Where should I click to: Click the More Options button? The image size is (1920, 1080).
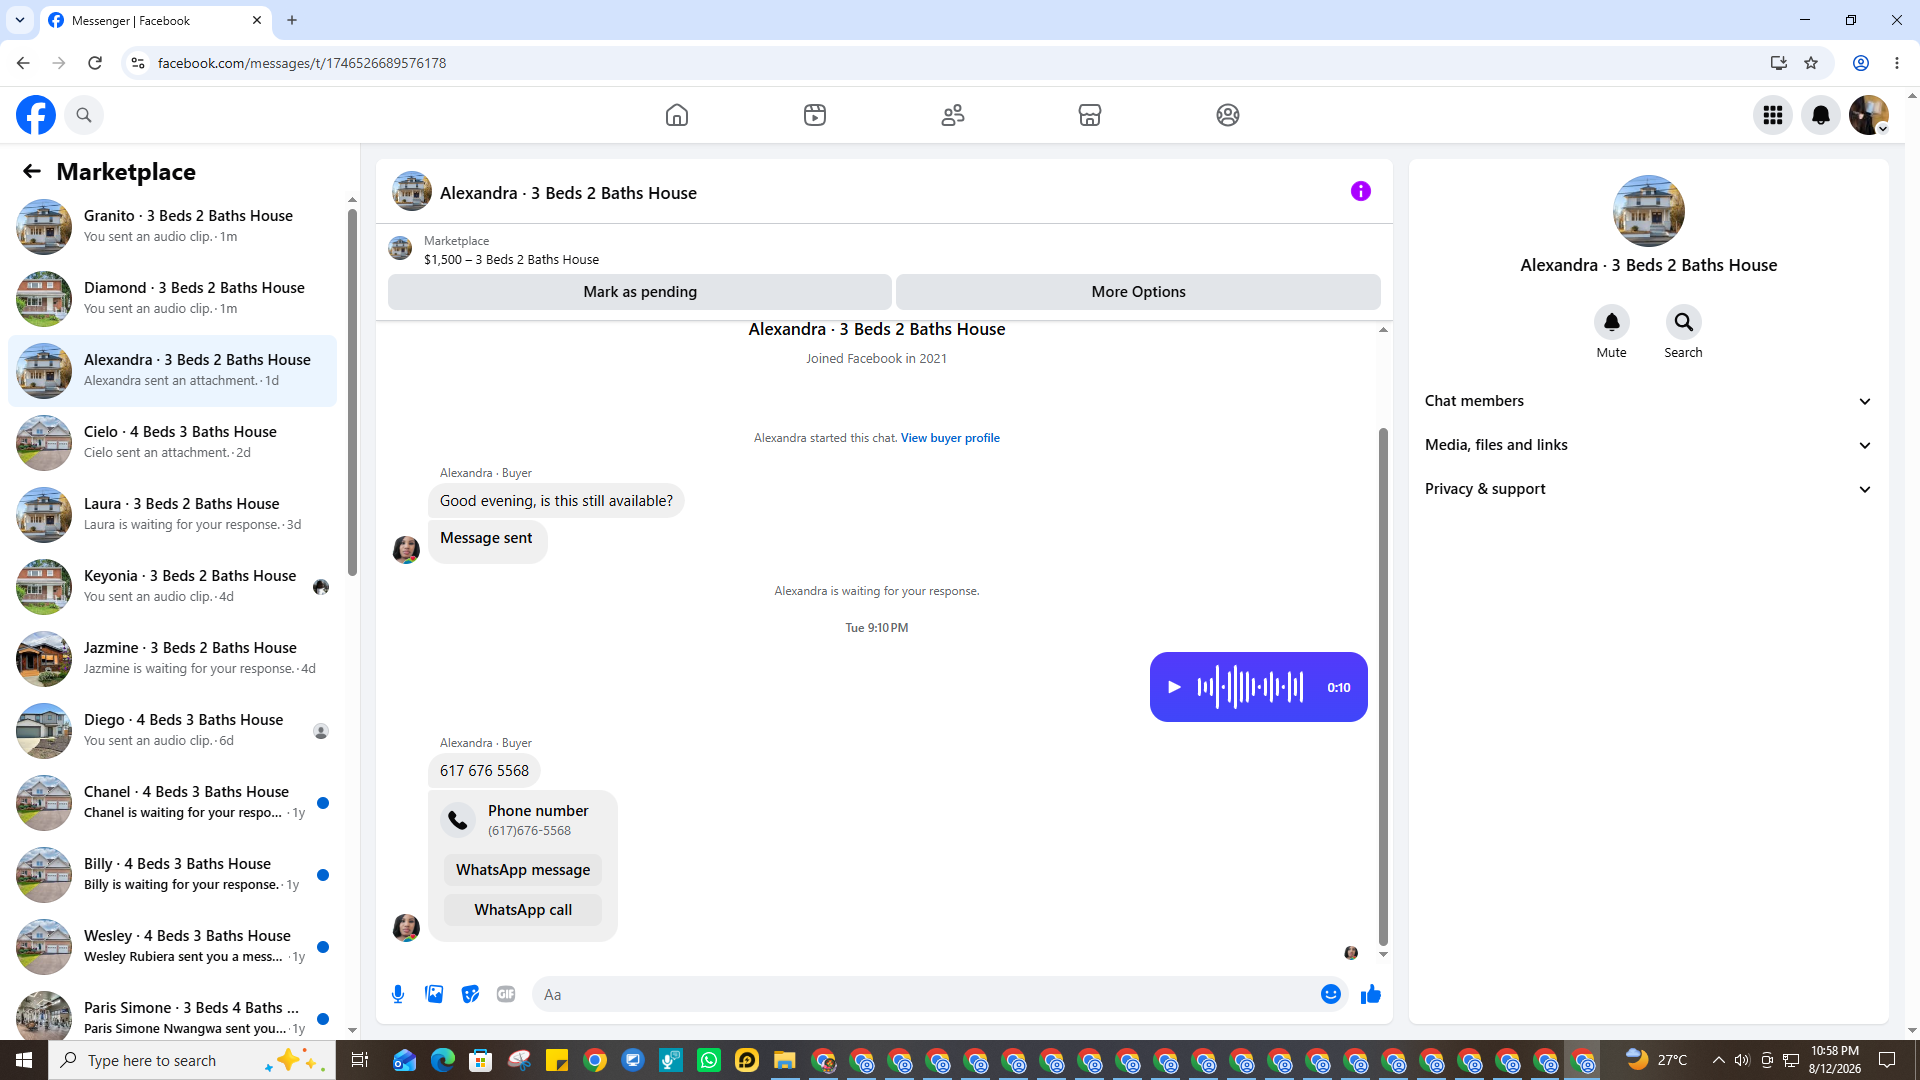pos(1138,292)
